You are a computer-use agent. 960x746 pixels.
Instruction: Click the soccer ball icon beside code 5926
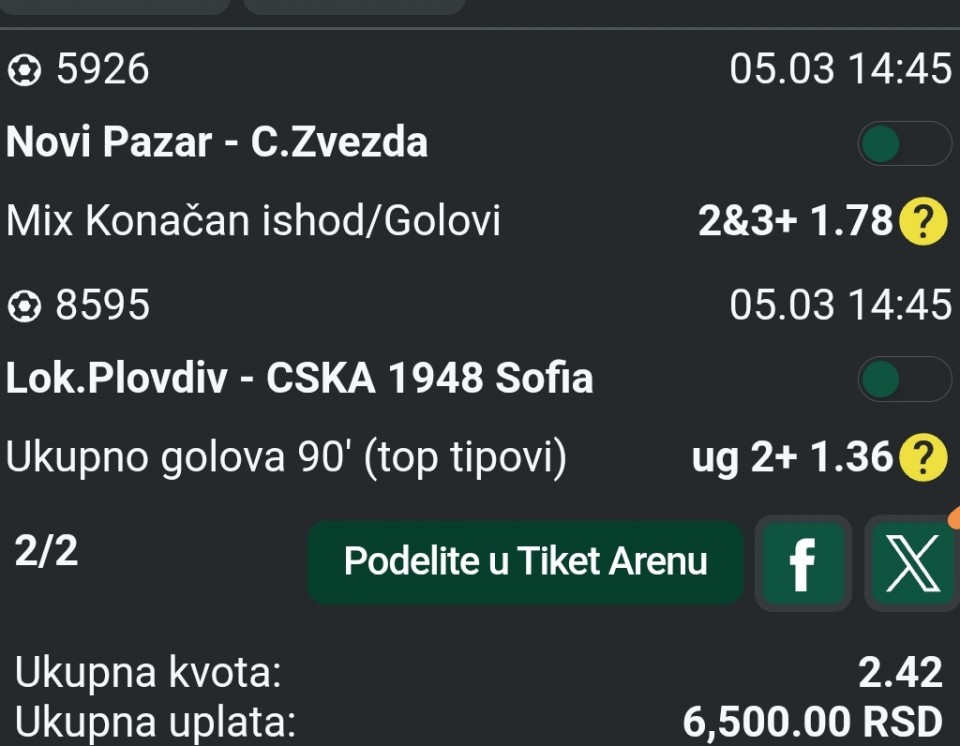[23, 70]
